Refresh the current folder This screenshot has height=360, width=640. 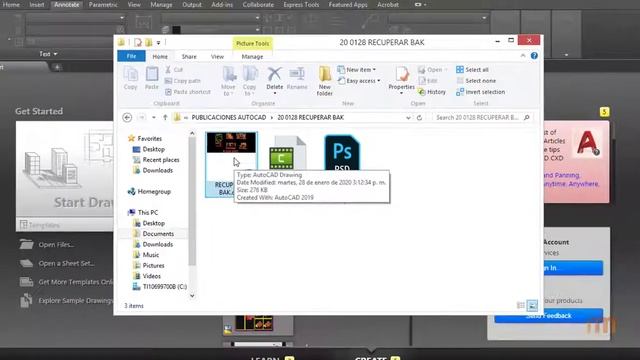click(x=419, y=118)
